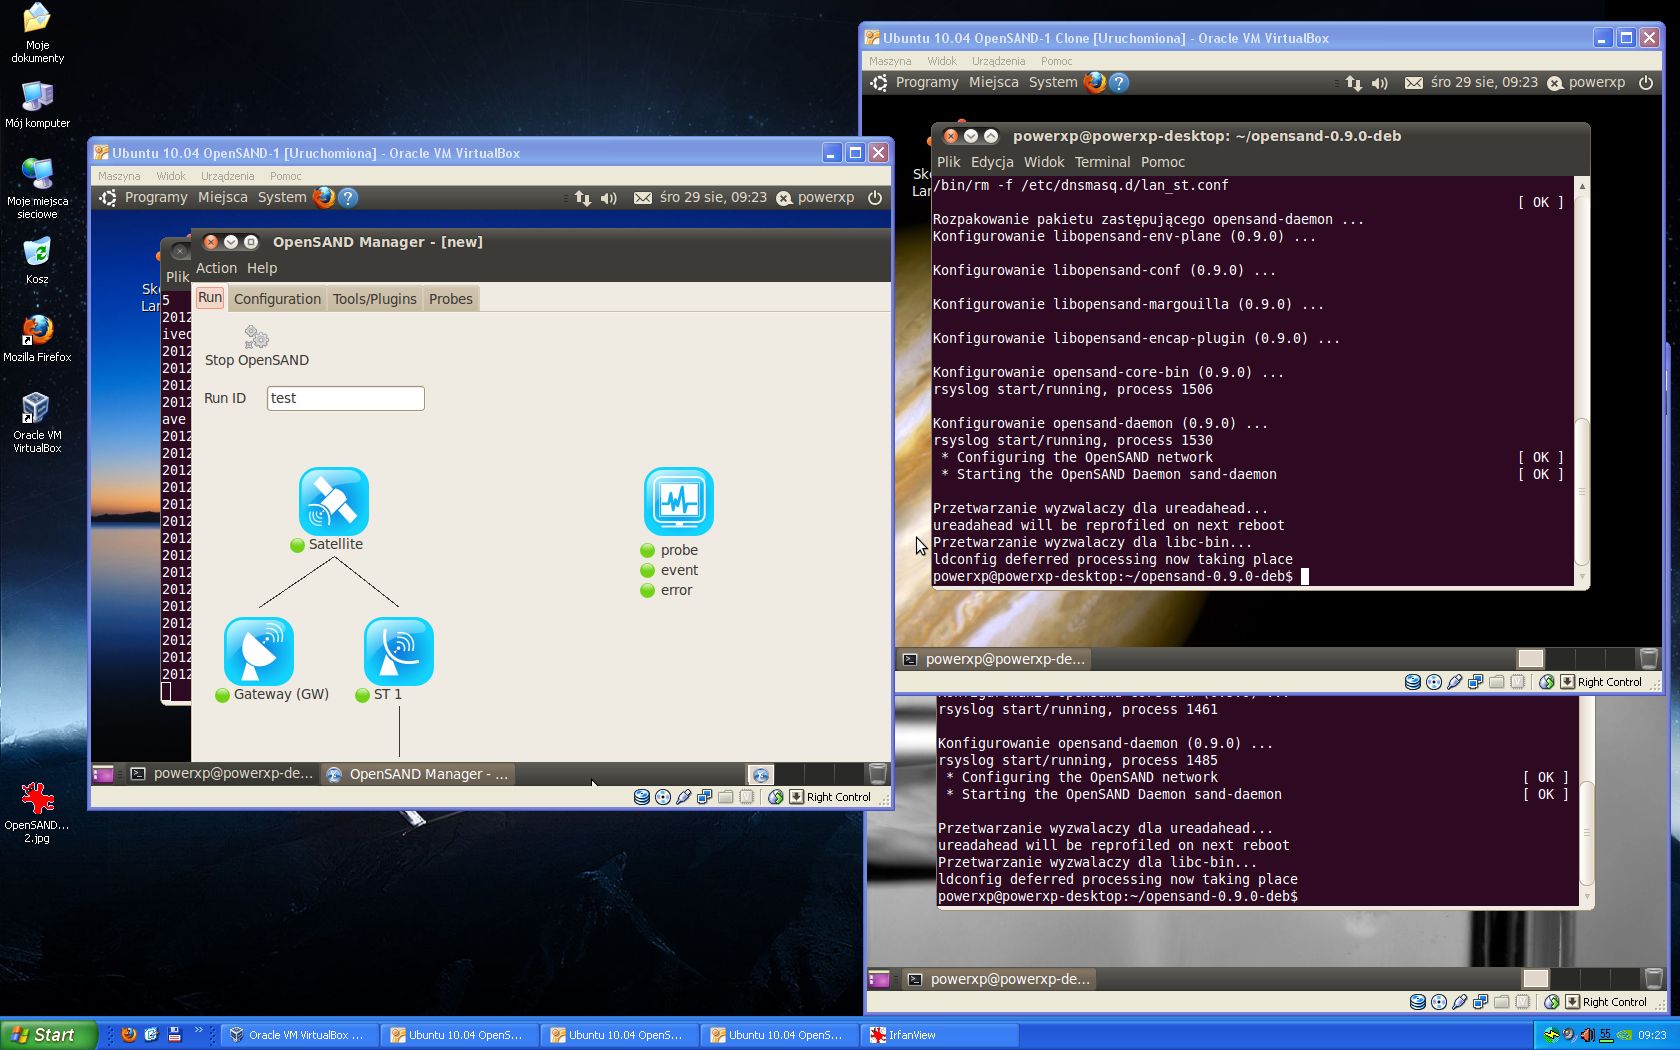Click the Run ID text field

pos(345,398)
